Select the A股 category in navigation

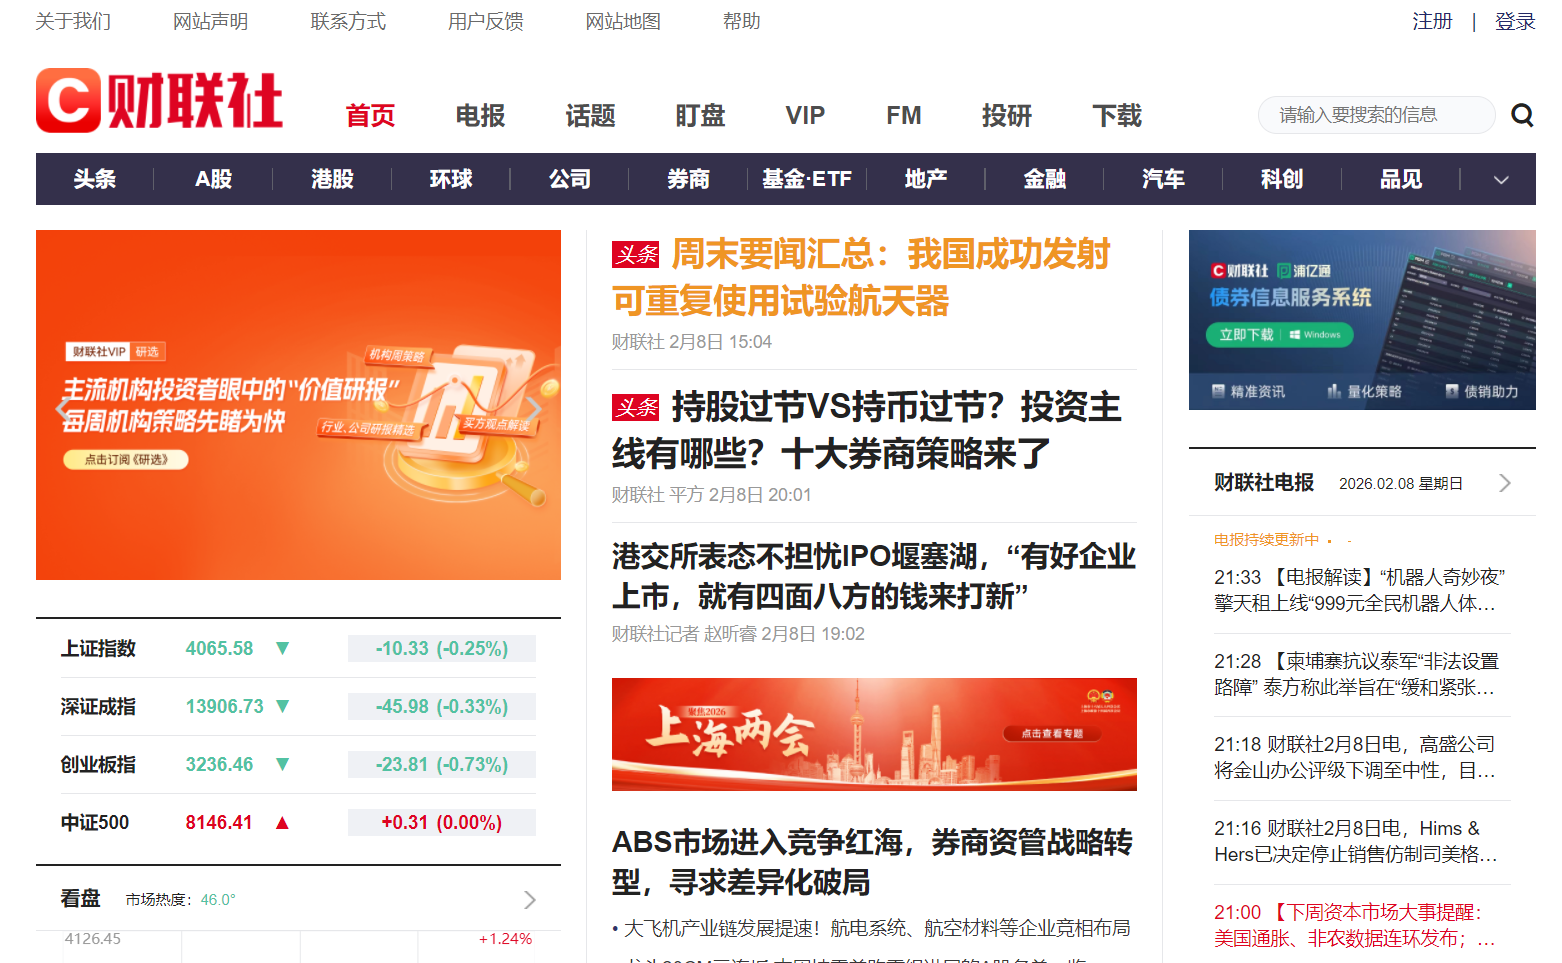213,179
